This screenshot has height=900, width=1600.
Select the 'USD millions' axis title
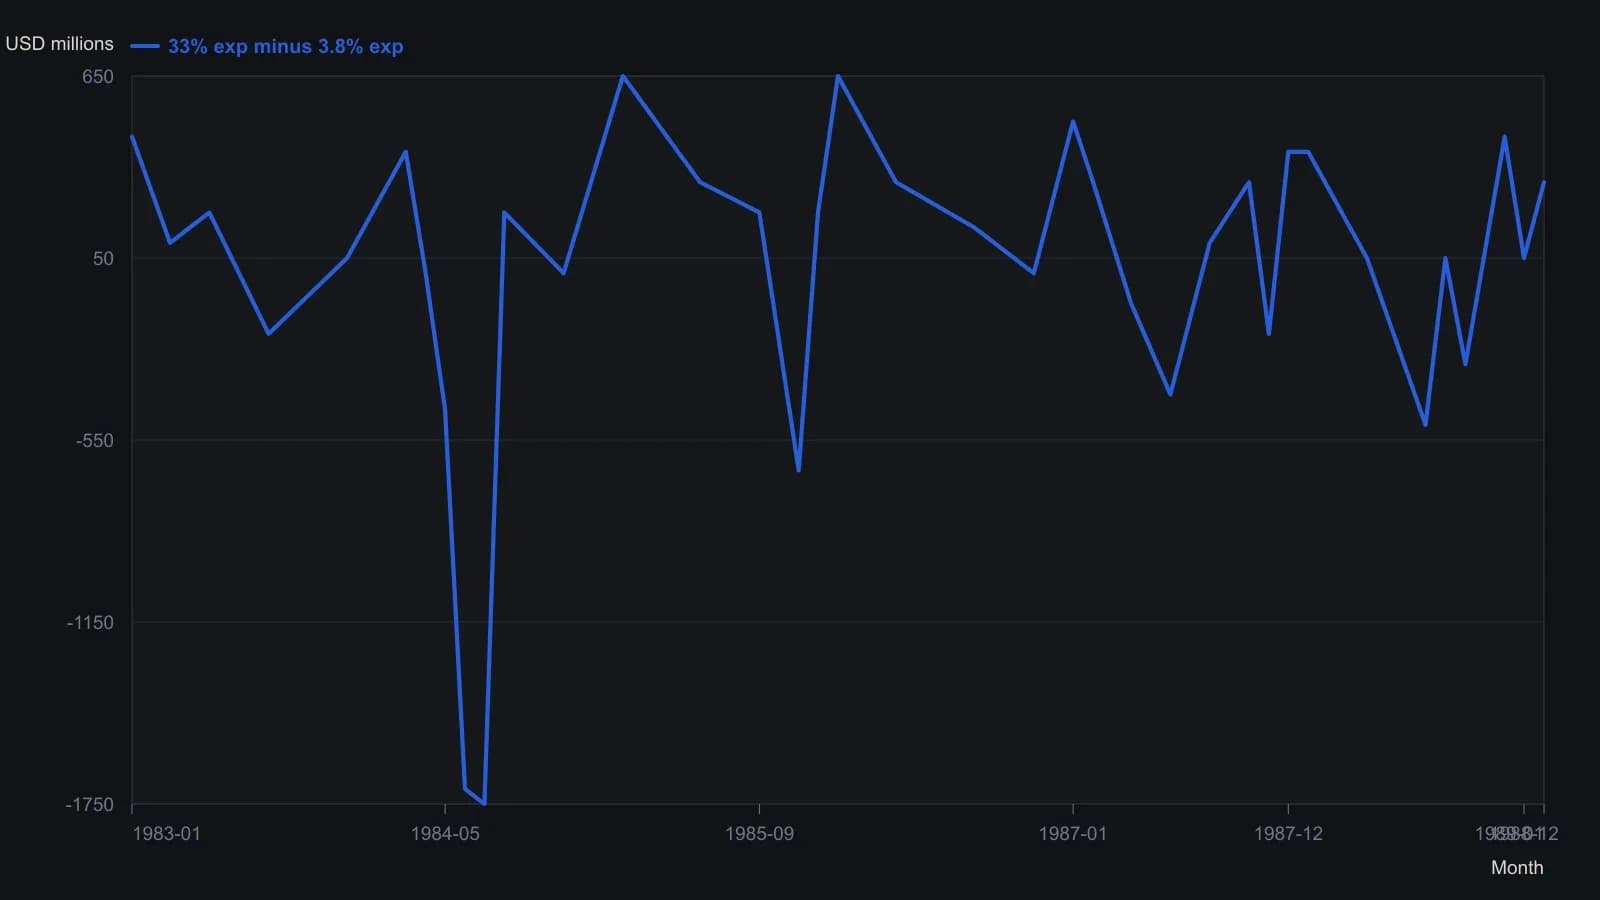60,44
